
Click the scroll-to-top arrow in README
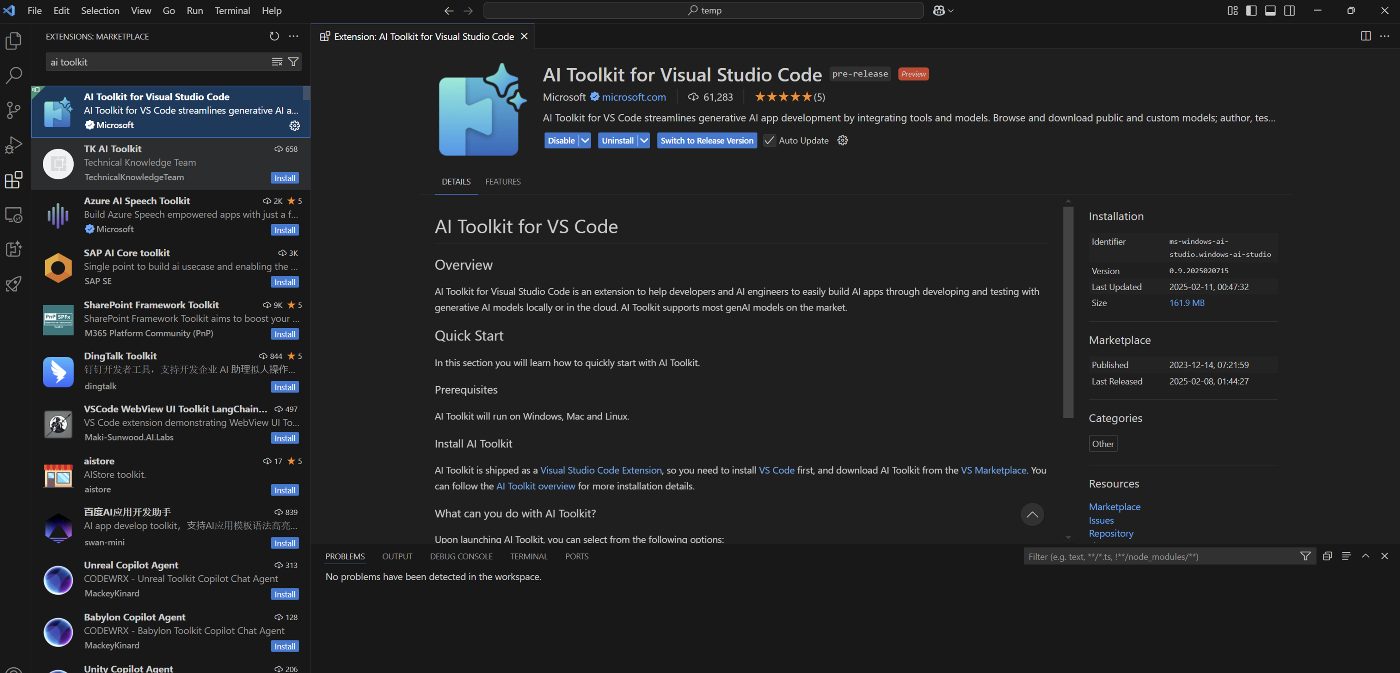point(1032,514)
